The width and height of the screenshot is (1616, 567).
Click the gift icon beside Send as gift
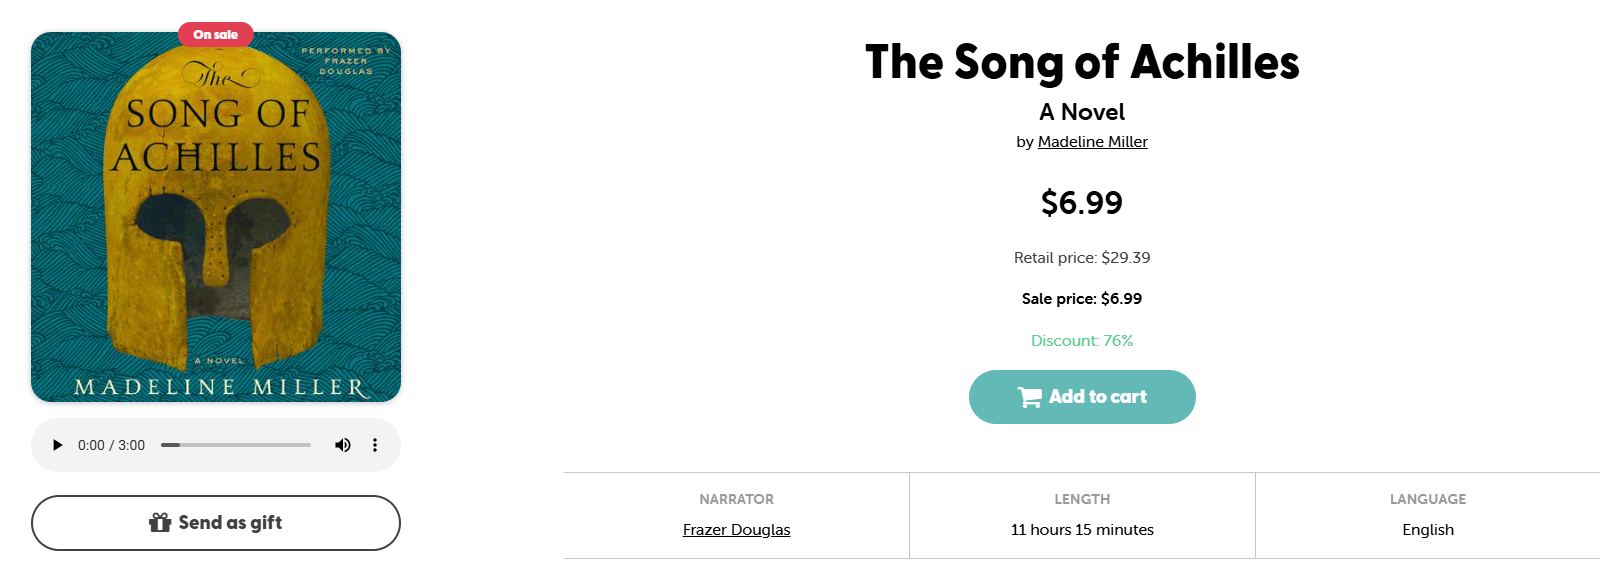pyautogui.click(x=160, y=523)
